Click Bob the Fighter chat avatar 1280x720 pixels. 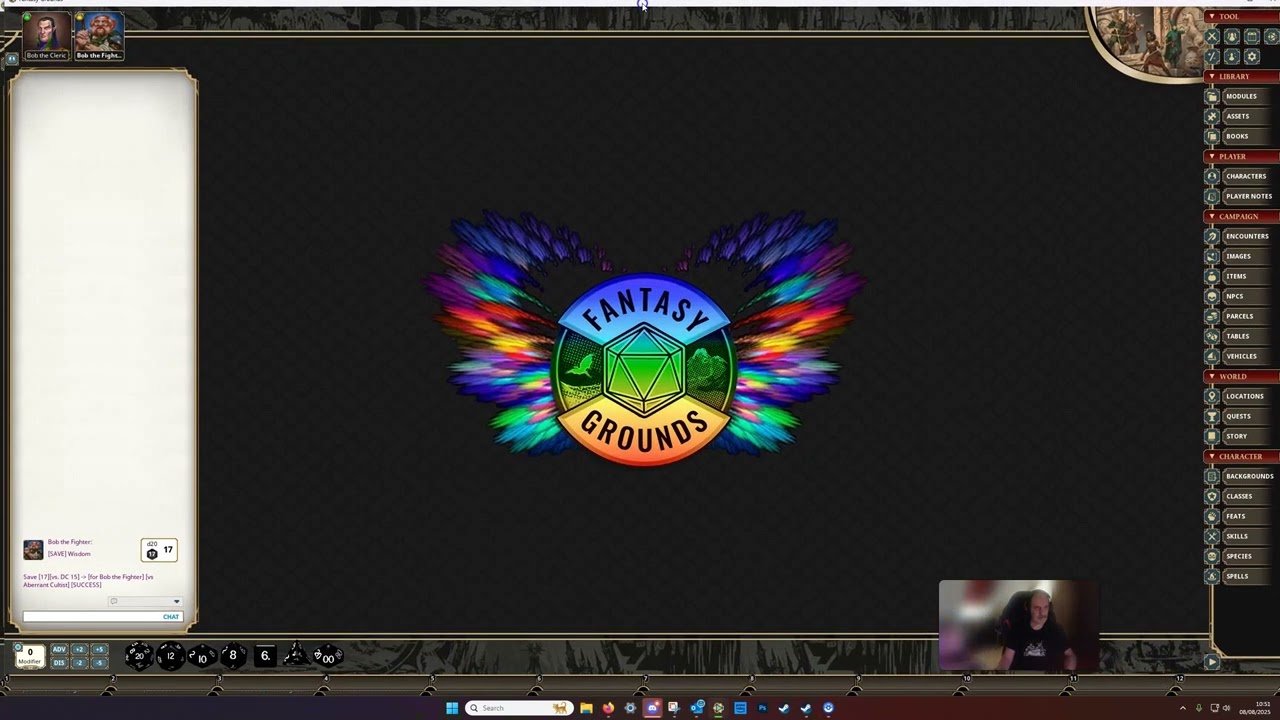point(33,549)
